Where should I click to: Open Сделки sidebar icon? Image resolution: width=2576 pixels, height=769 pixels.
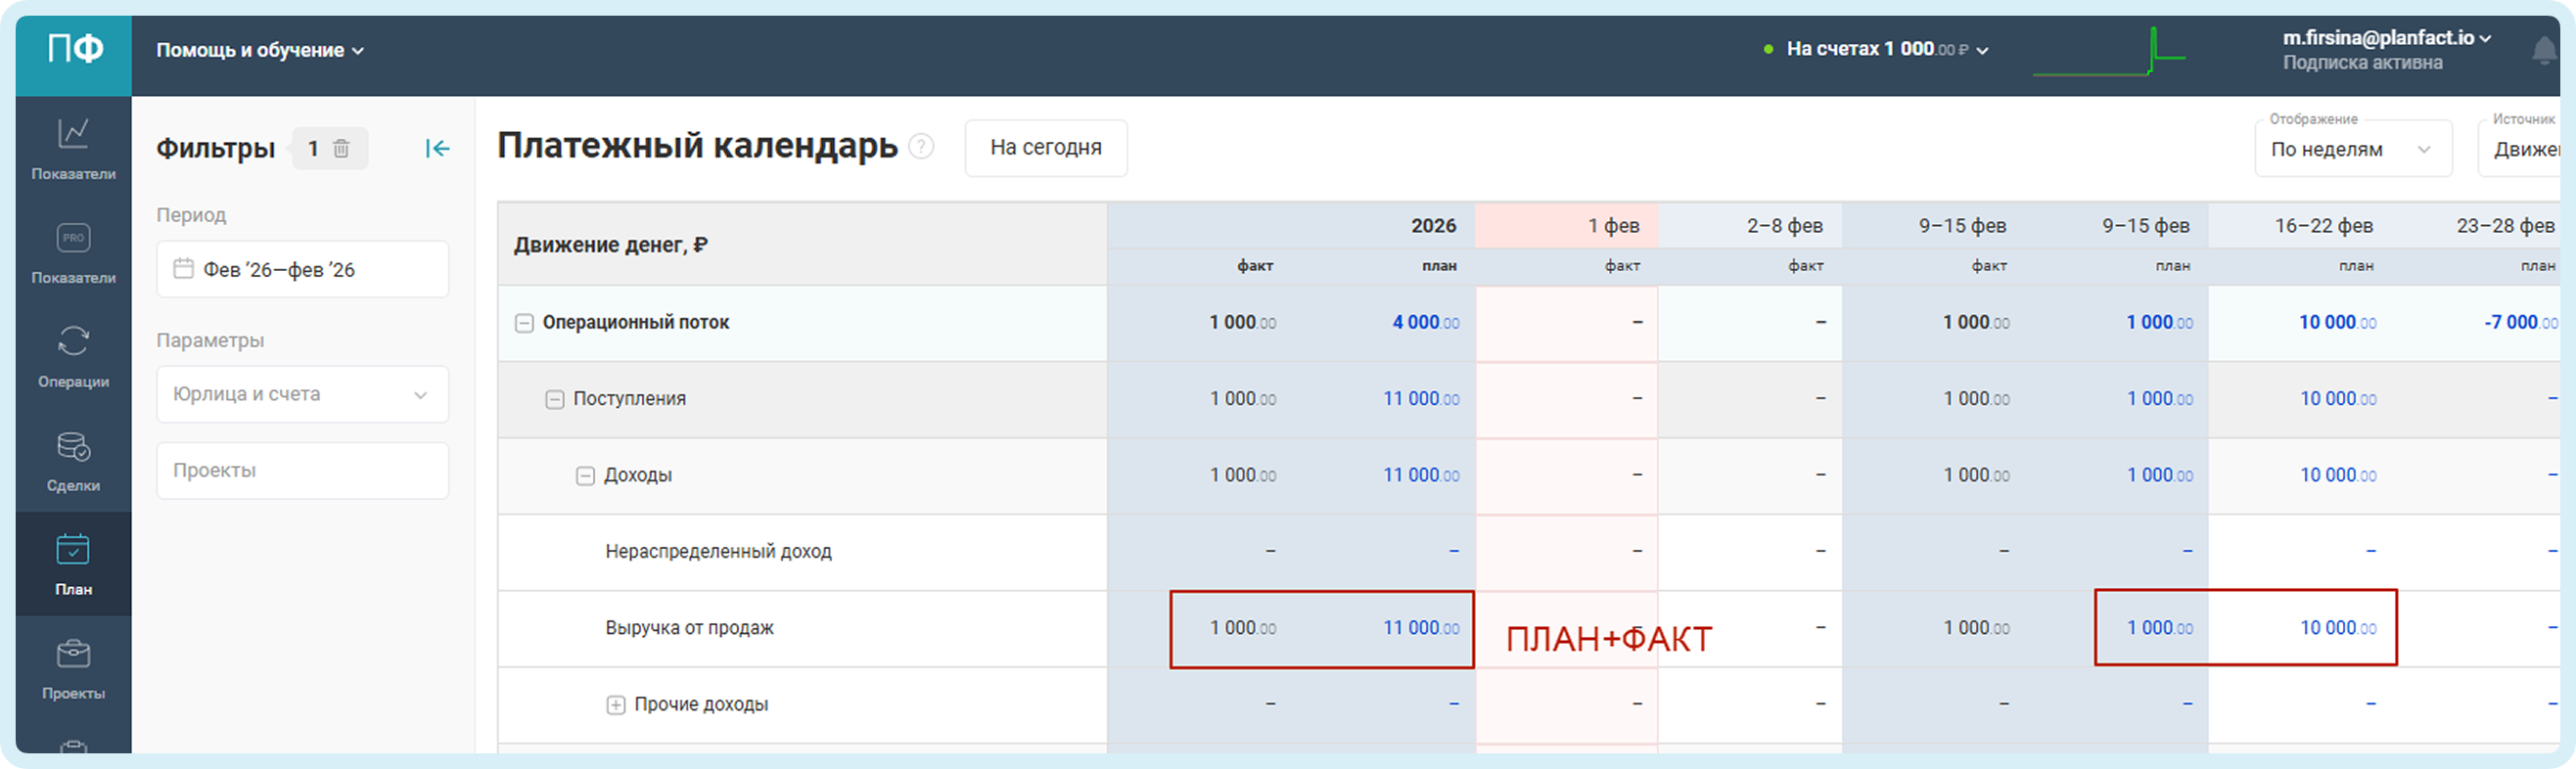(73, 446)
